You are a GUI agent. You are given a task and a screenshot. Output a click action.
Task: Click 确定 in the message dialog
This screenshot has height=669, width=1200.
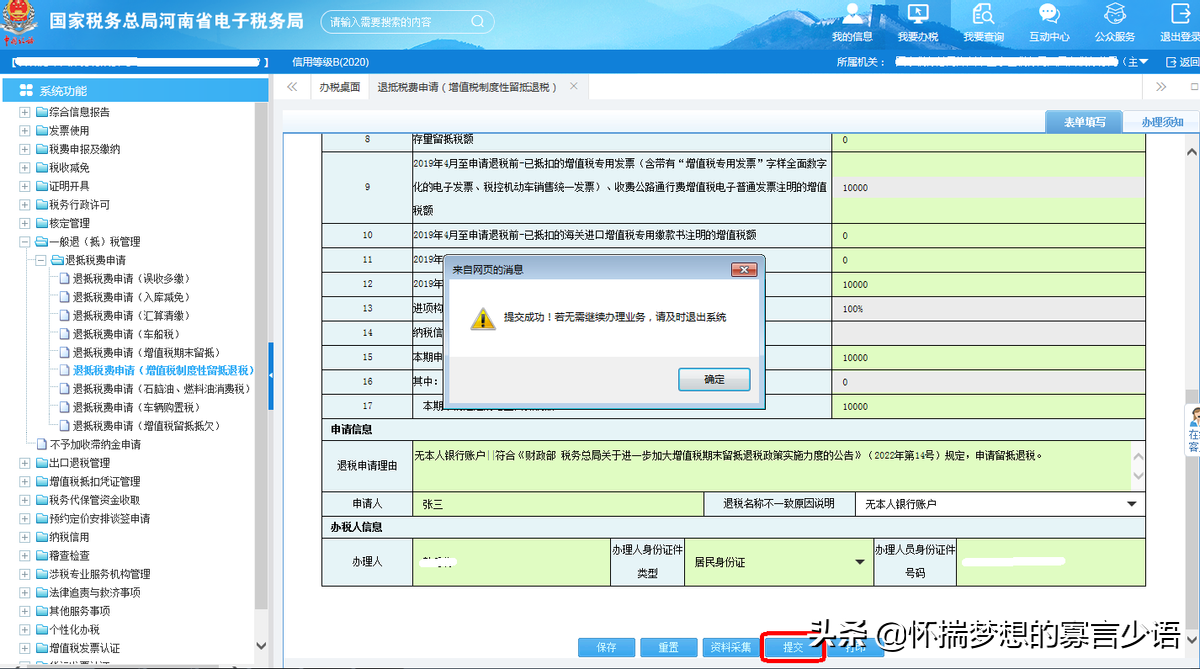pyautogui.click(x=713, y=380)
